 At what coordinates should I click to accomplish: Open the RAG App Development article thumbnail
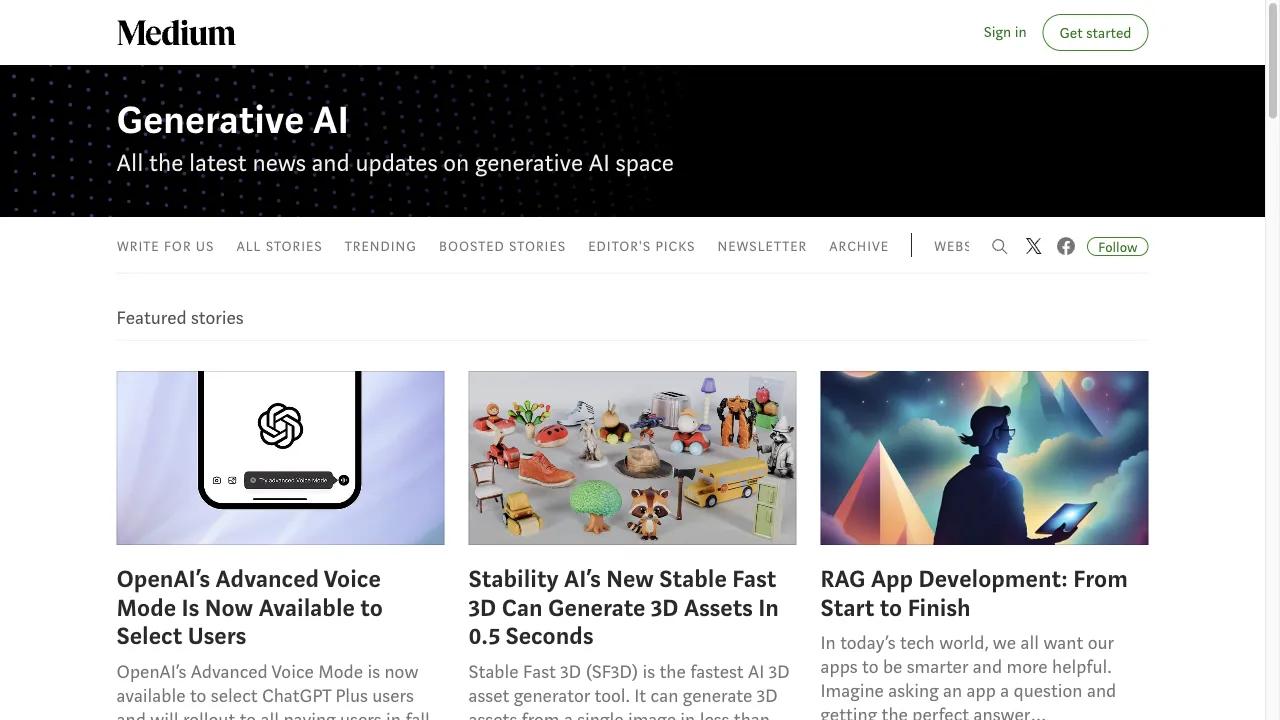point(984,458)
